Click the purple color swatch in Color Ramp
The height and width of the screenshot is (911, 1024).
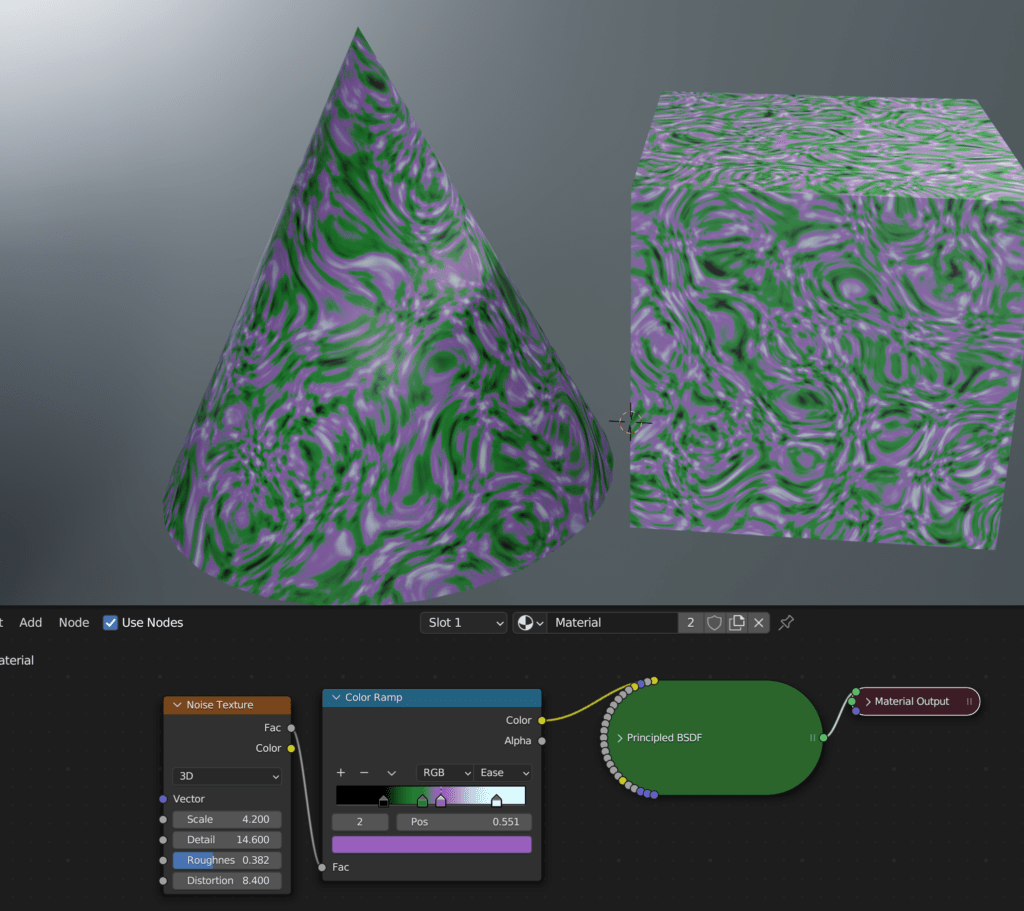click(x=431, y=843)
